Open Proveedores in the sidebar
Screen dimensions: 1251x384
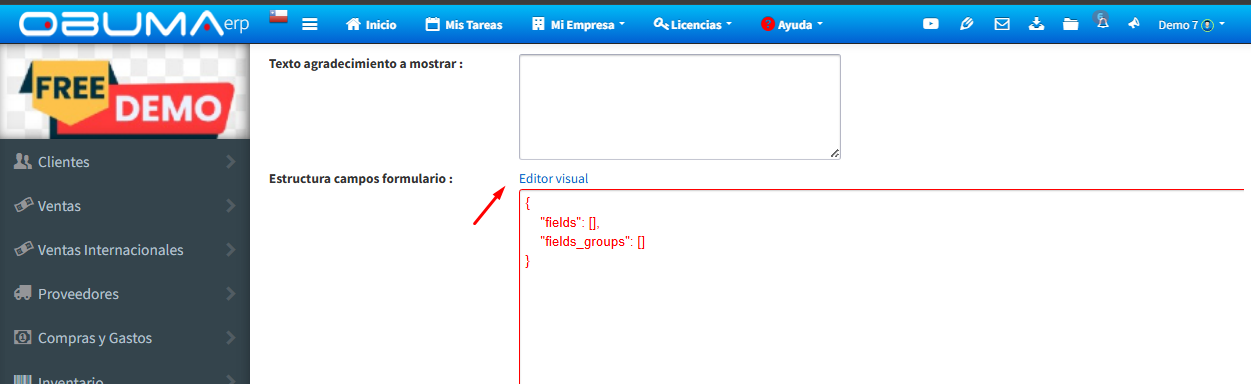pyautogui.click(x=125, y=294)
